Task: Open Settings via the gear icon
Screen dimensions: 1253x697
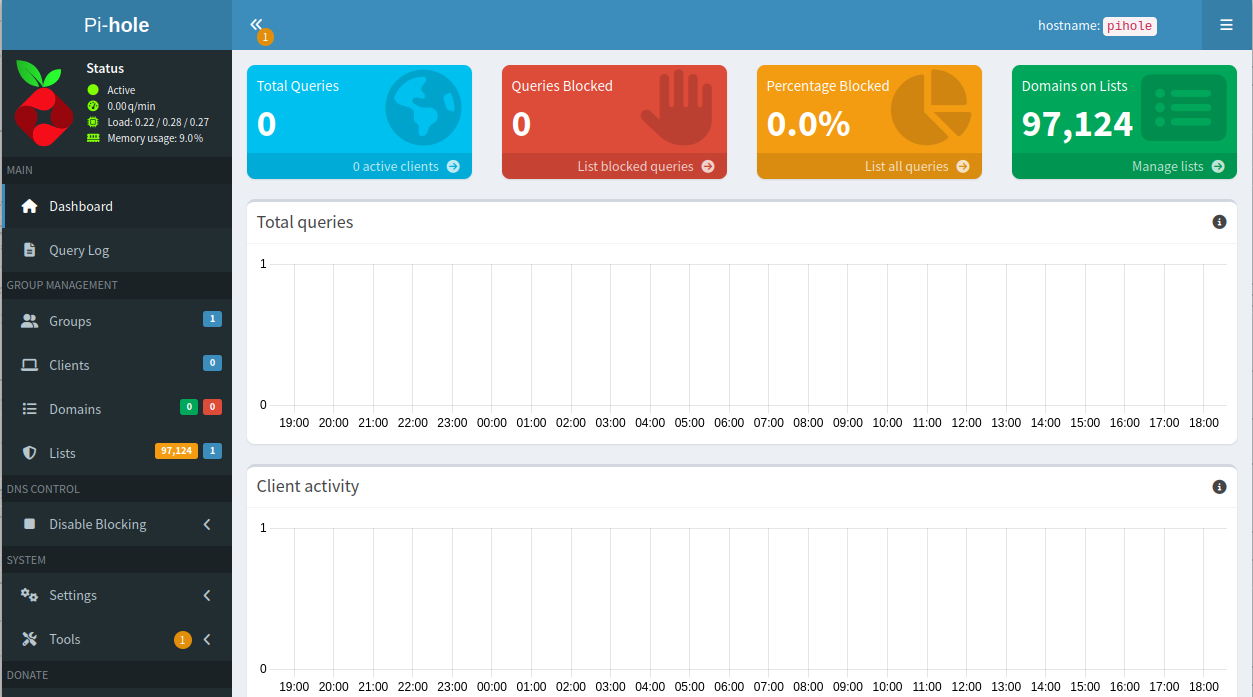Action: (28, 594)
